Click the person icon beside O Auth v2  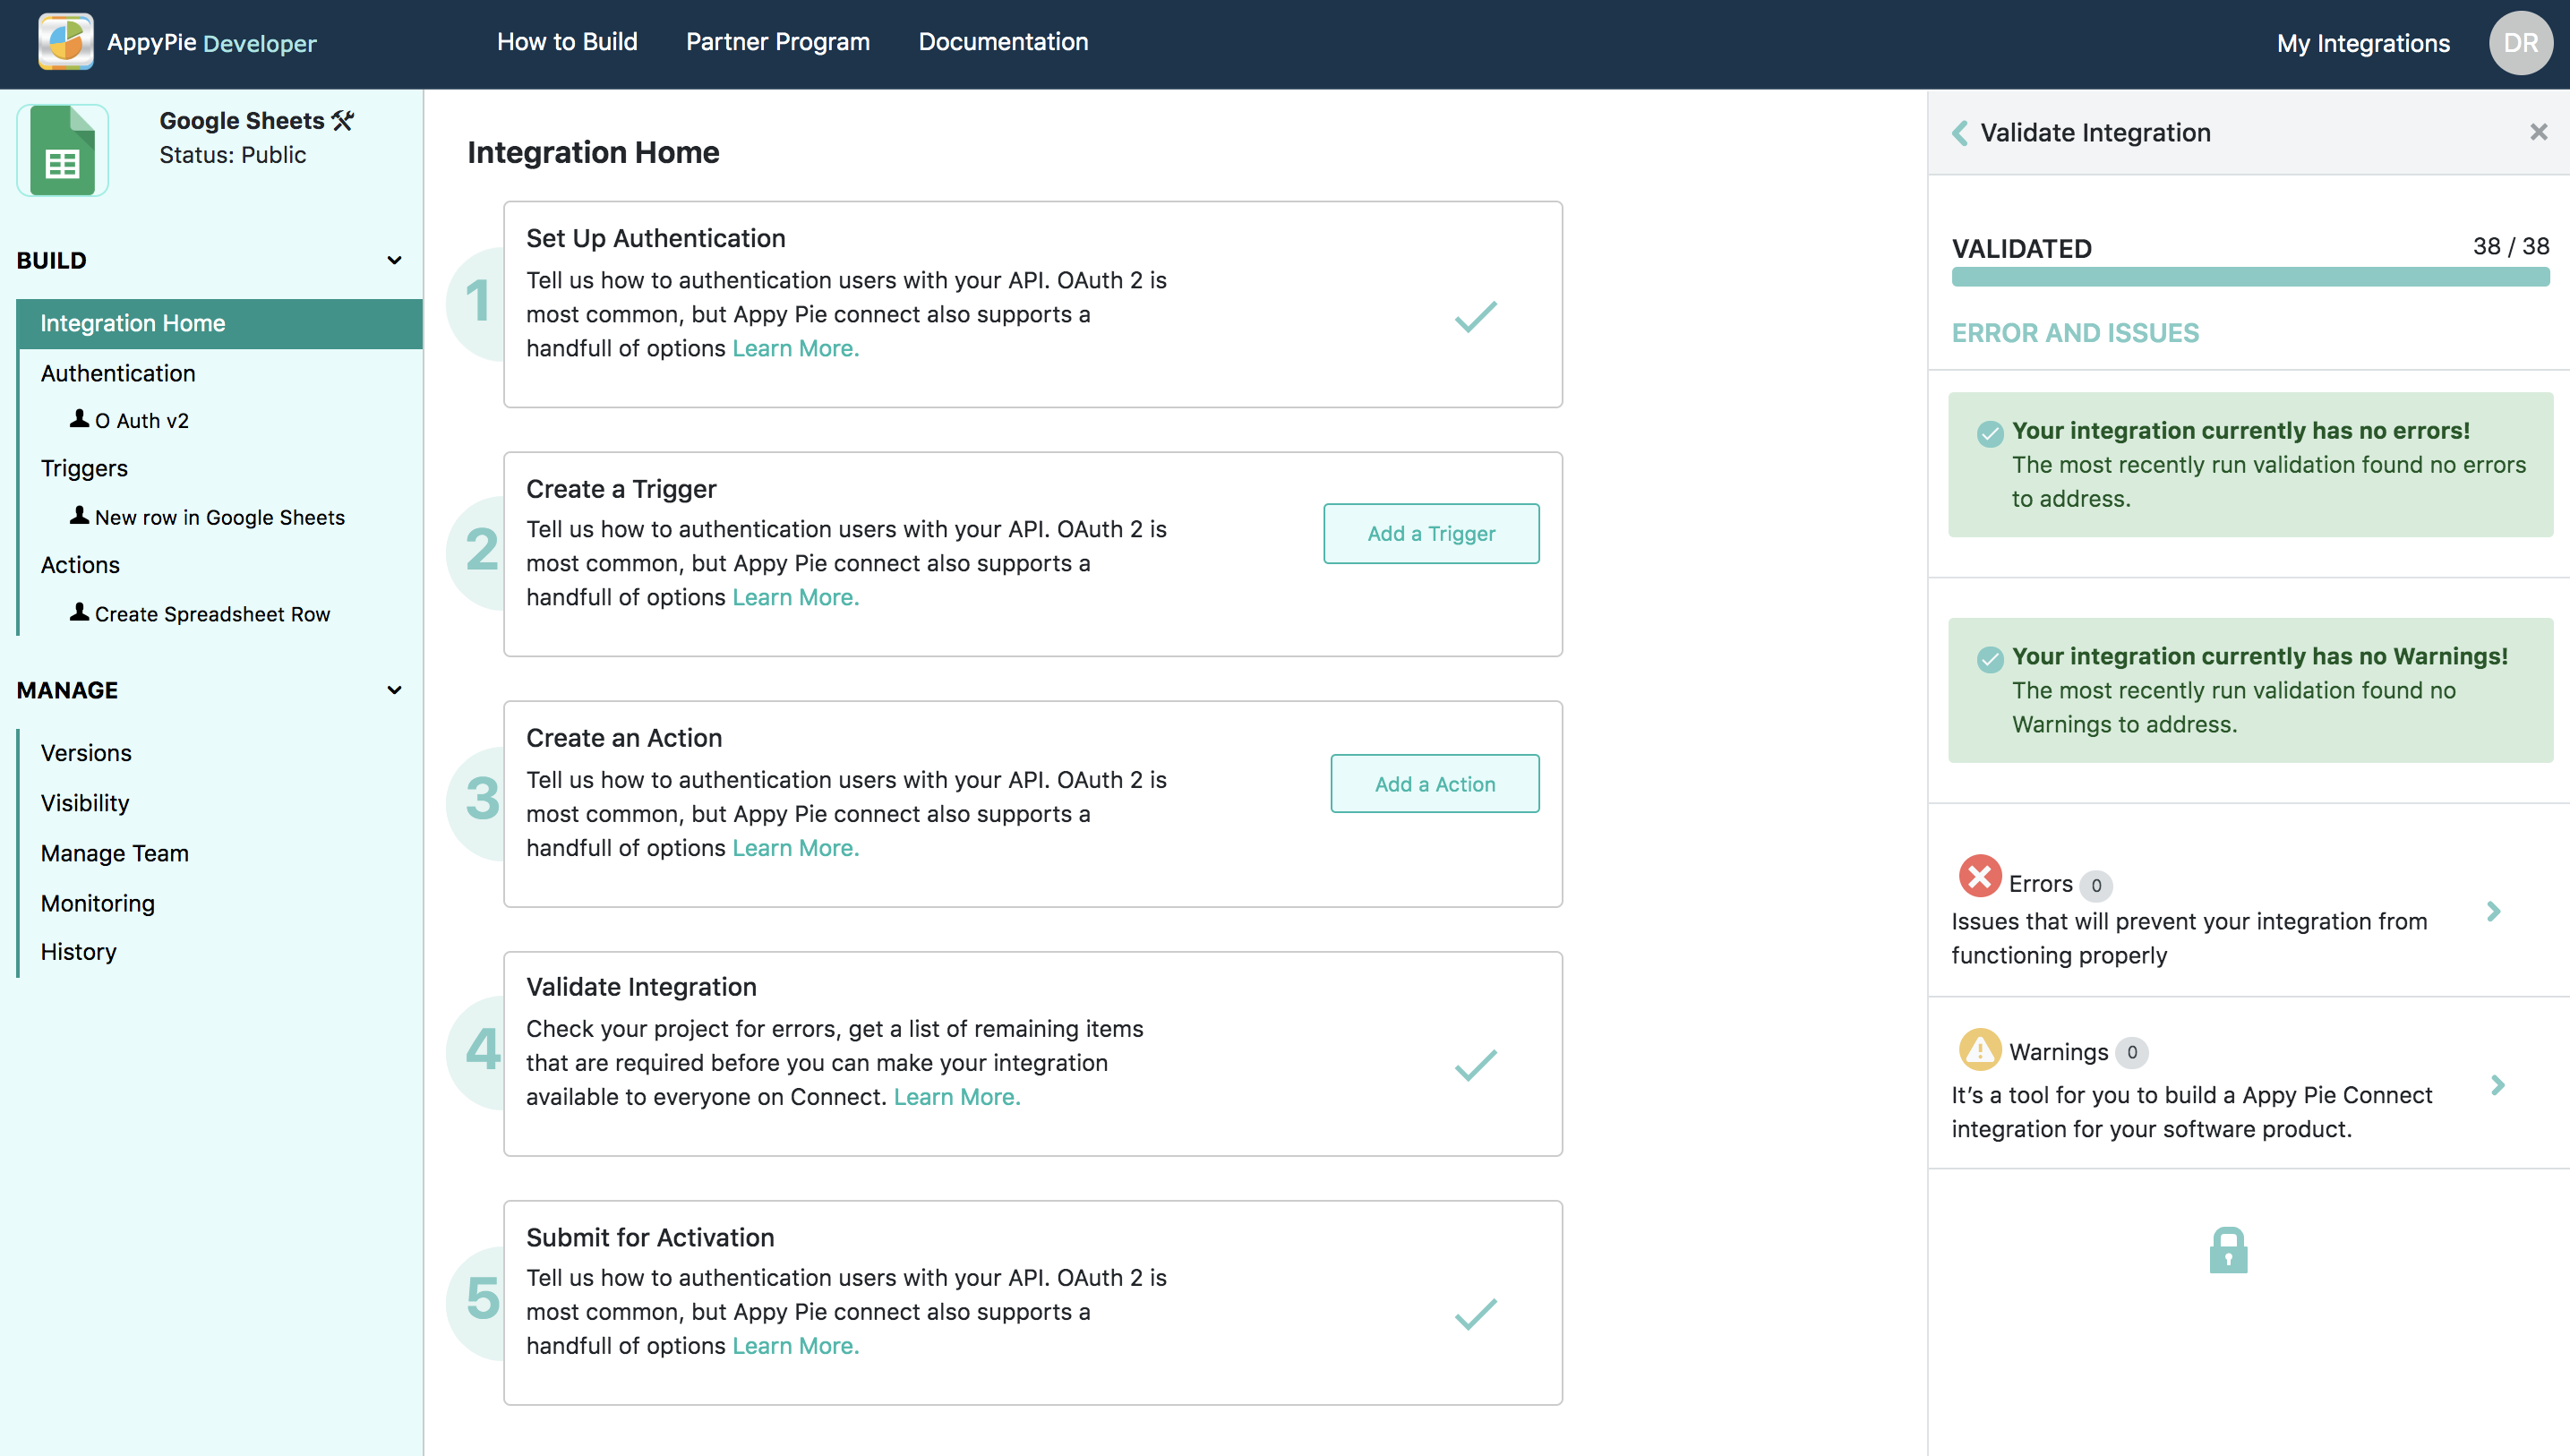(x=79, y=418)
